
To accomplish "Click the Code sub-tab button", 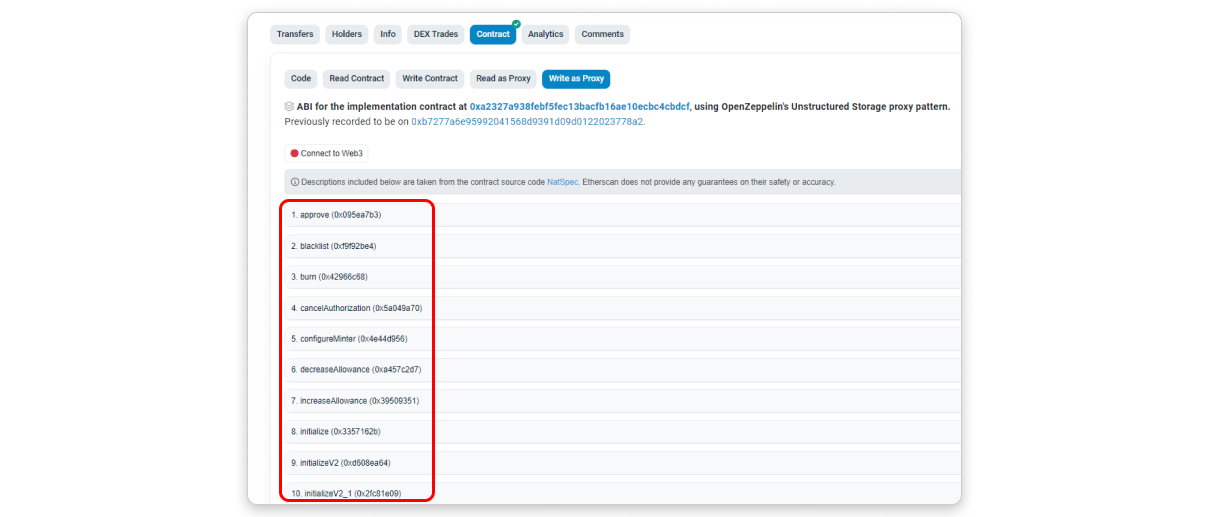I will (x=301, y=79).
